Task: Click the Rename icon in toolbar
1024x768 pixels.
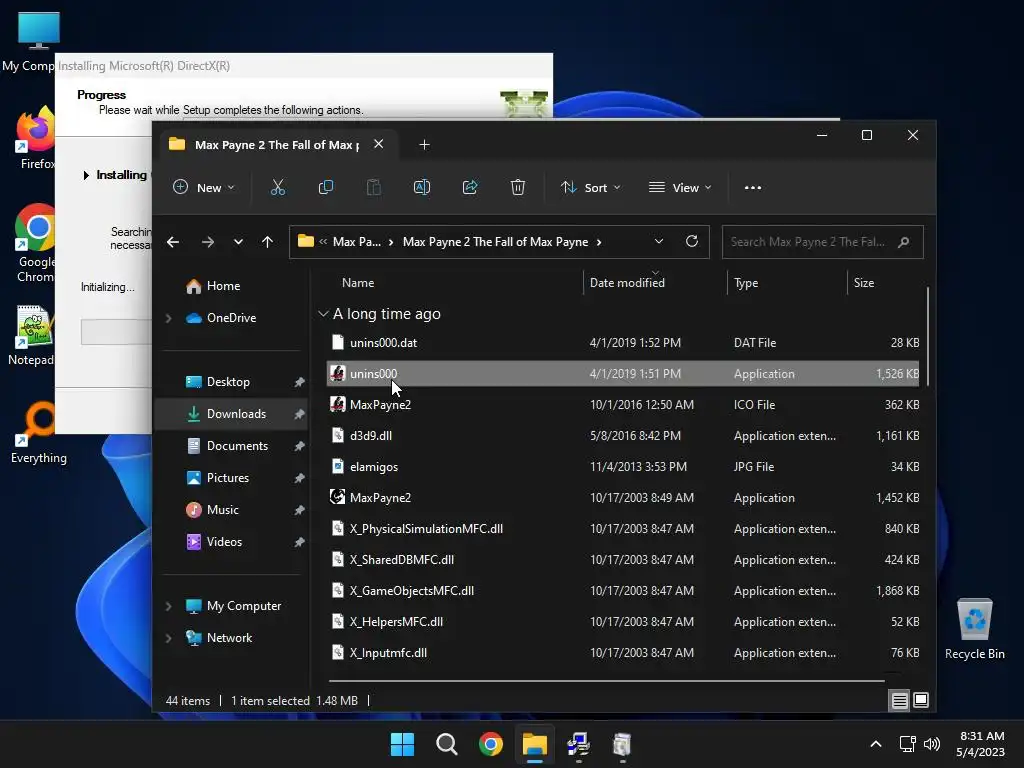Action: coord(422,187)
